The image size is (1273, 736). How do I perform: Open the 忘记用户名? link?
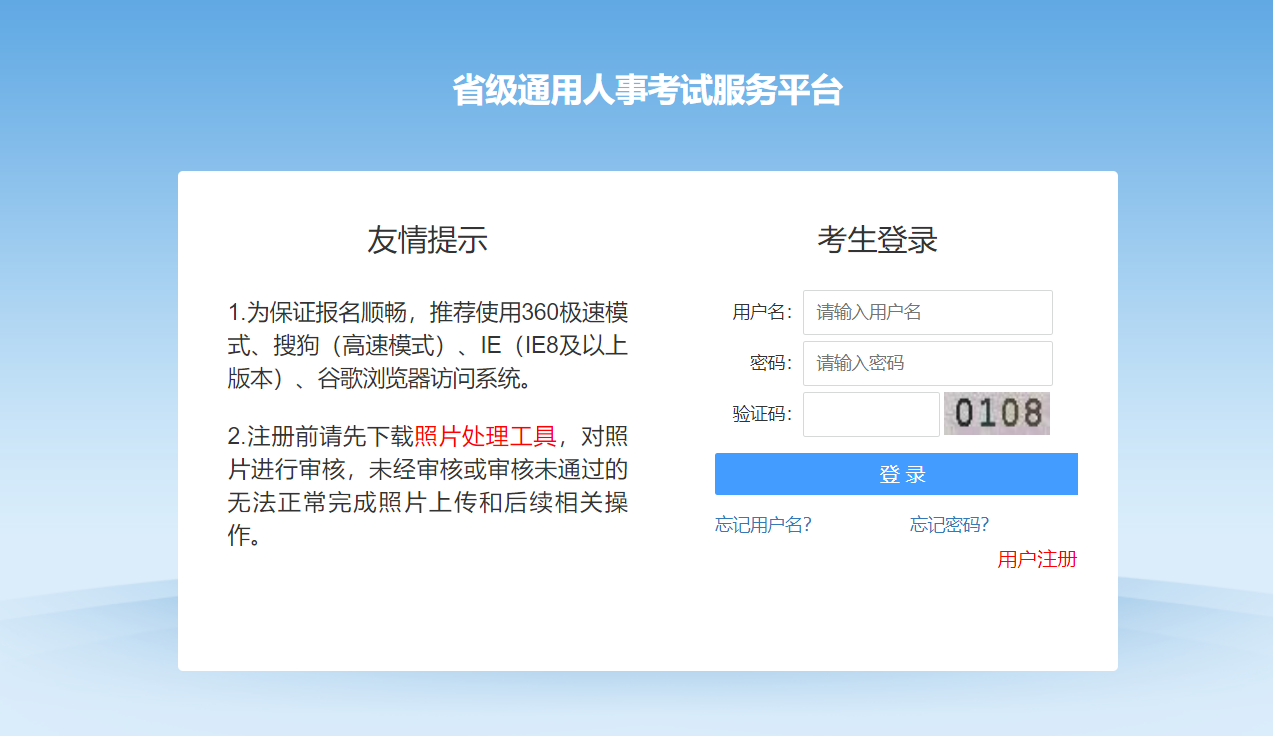[763, 525]
